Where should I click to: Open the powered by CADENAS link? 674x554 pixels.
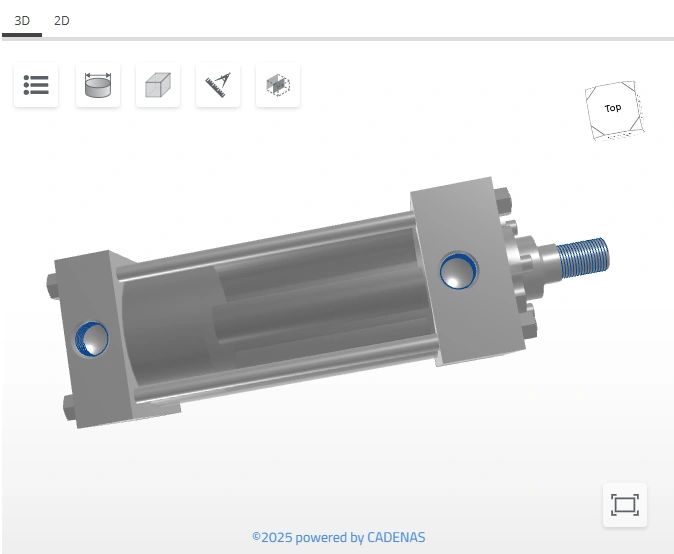[x=338, y=537]
